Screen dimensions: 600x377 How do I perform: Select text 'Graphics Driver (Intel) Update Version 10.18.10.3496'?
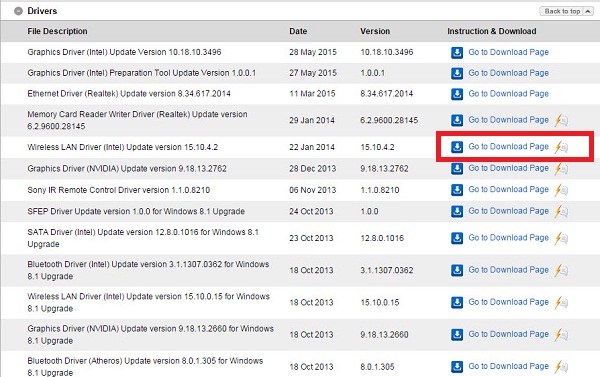coord(124,52)
